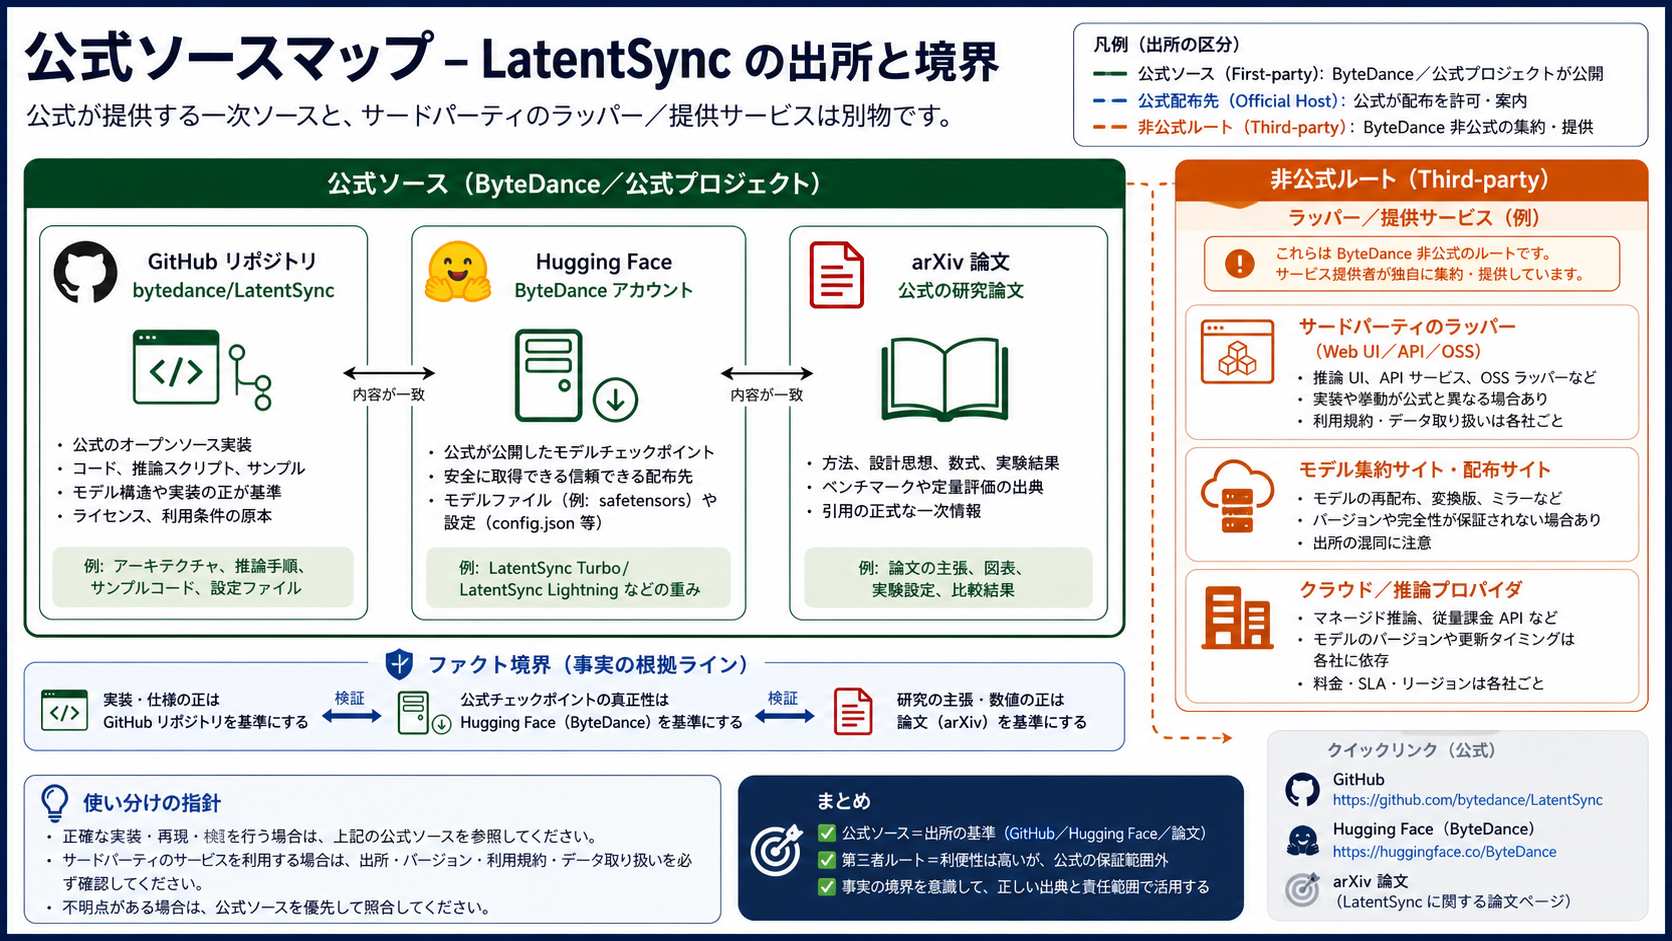Viewport: 1672px width, 941px height.
Task: Click the orange building icon for クラウド/推論プロバイダ
Action: (1237, 617)
